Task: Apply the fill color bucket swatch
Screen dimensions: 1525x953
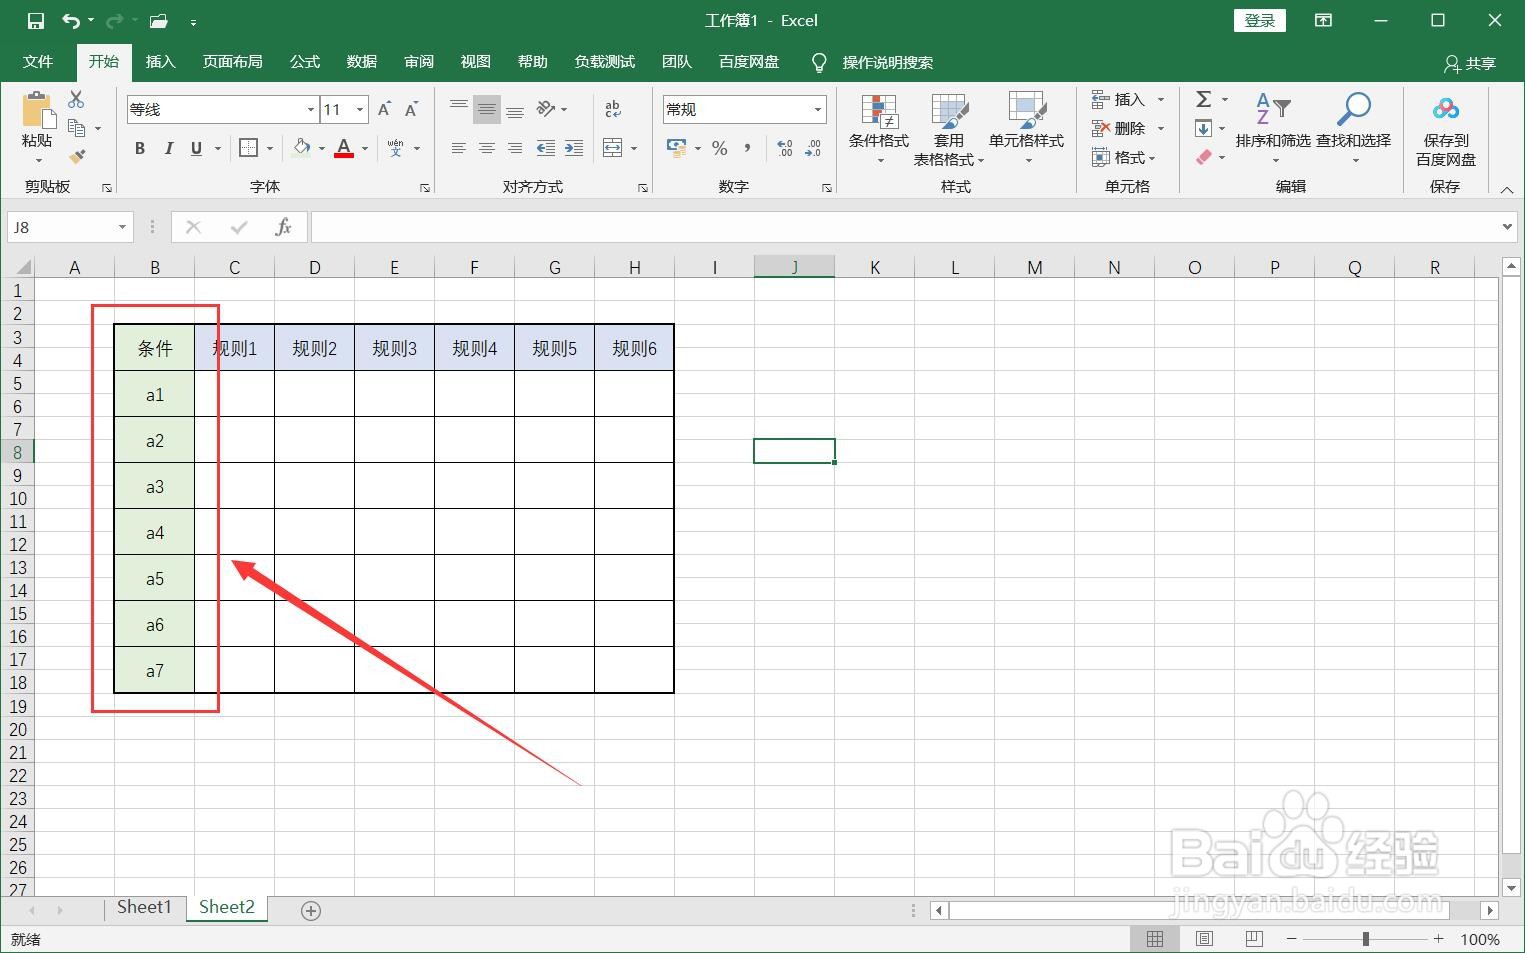Action: (301, 148)
